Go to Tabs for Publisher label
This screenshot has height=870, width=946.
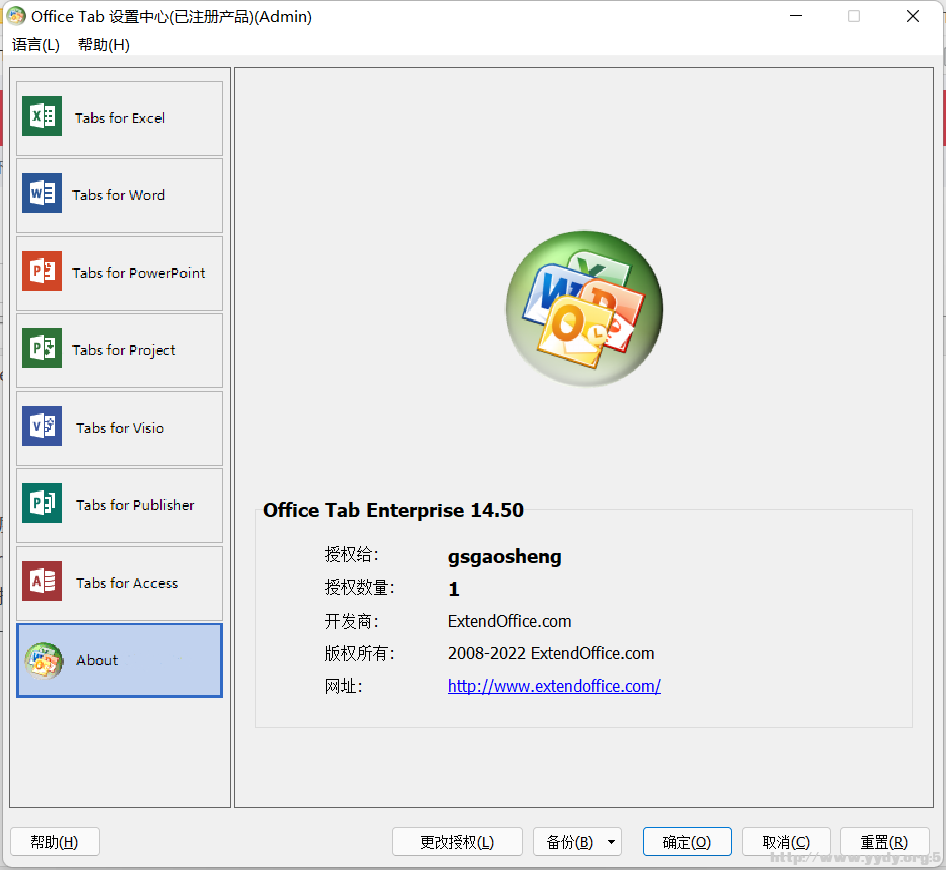(135, 505)
